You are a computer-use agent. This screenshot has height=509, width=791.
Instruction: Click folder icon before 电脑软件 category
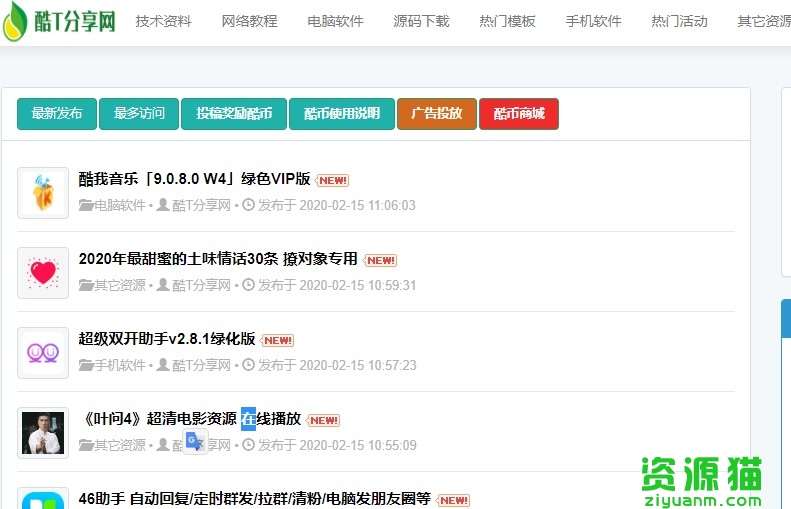[x=86, y=205]
